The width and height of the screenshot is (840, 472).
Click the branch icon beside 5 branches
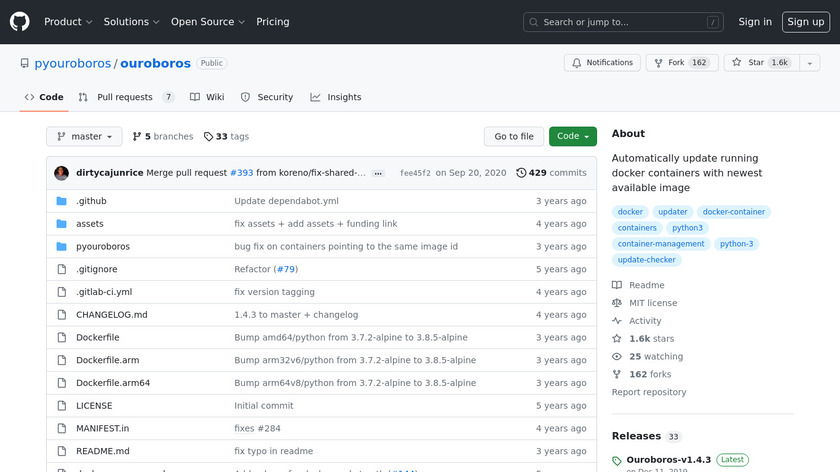point(137,137)
